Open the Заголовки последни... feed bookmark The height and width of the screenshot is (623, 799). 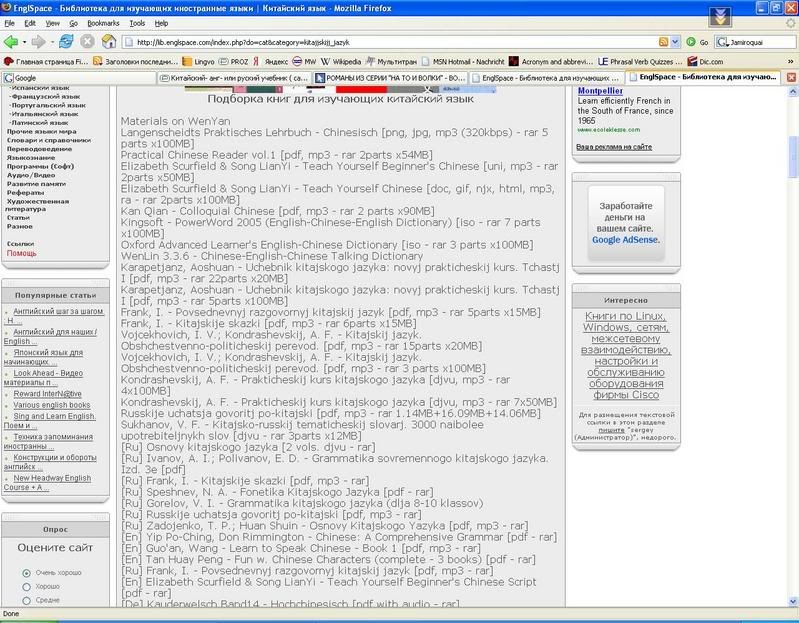click(x=136, y=62)
